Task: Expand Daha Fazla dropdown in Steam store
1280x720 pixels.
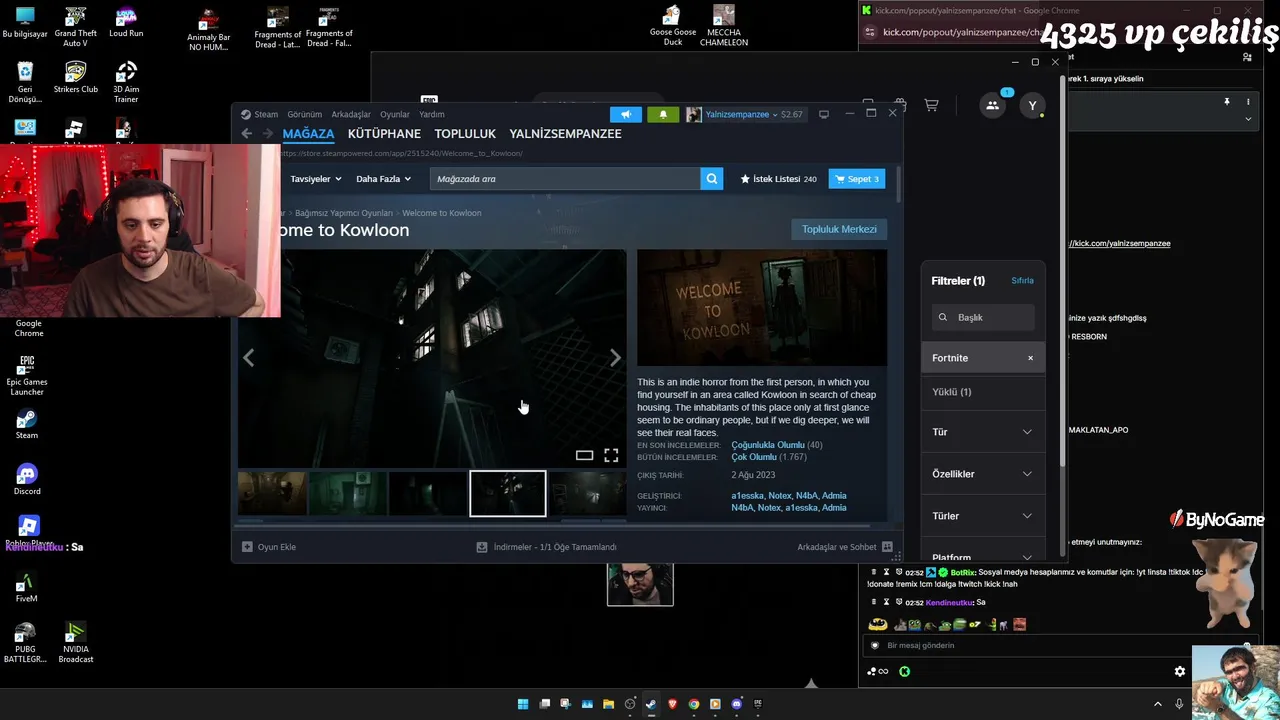Action: tap(383, 179)
